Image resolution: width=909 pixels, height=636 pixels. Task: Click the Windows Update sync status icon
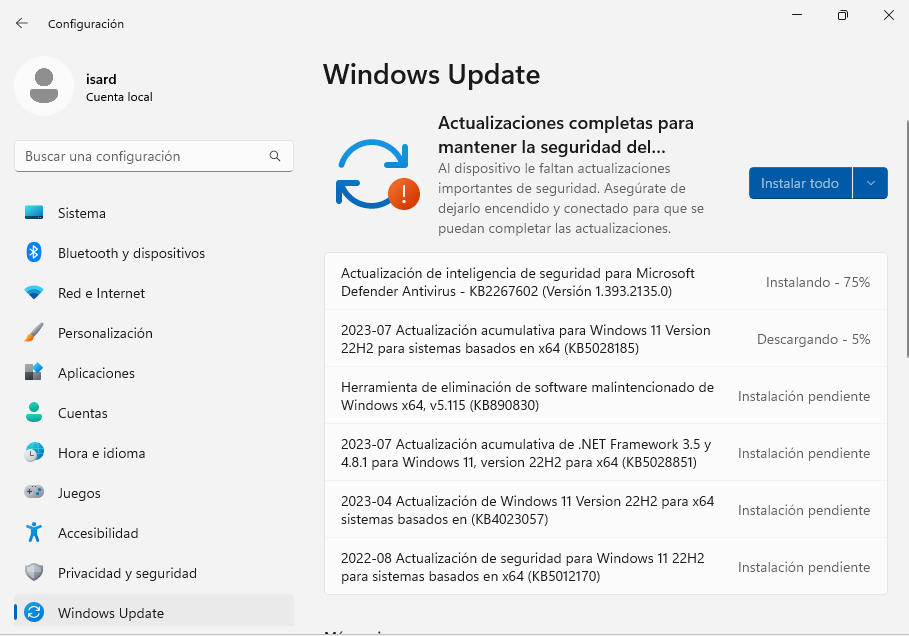(x=376, y=174)
